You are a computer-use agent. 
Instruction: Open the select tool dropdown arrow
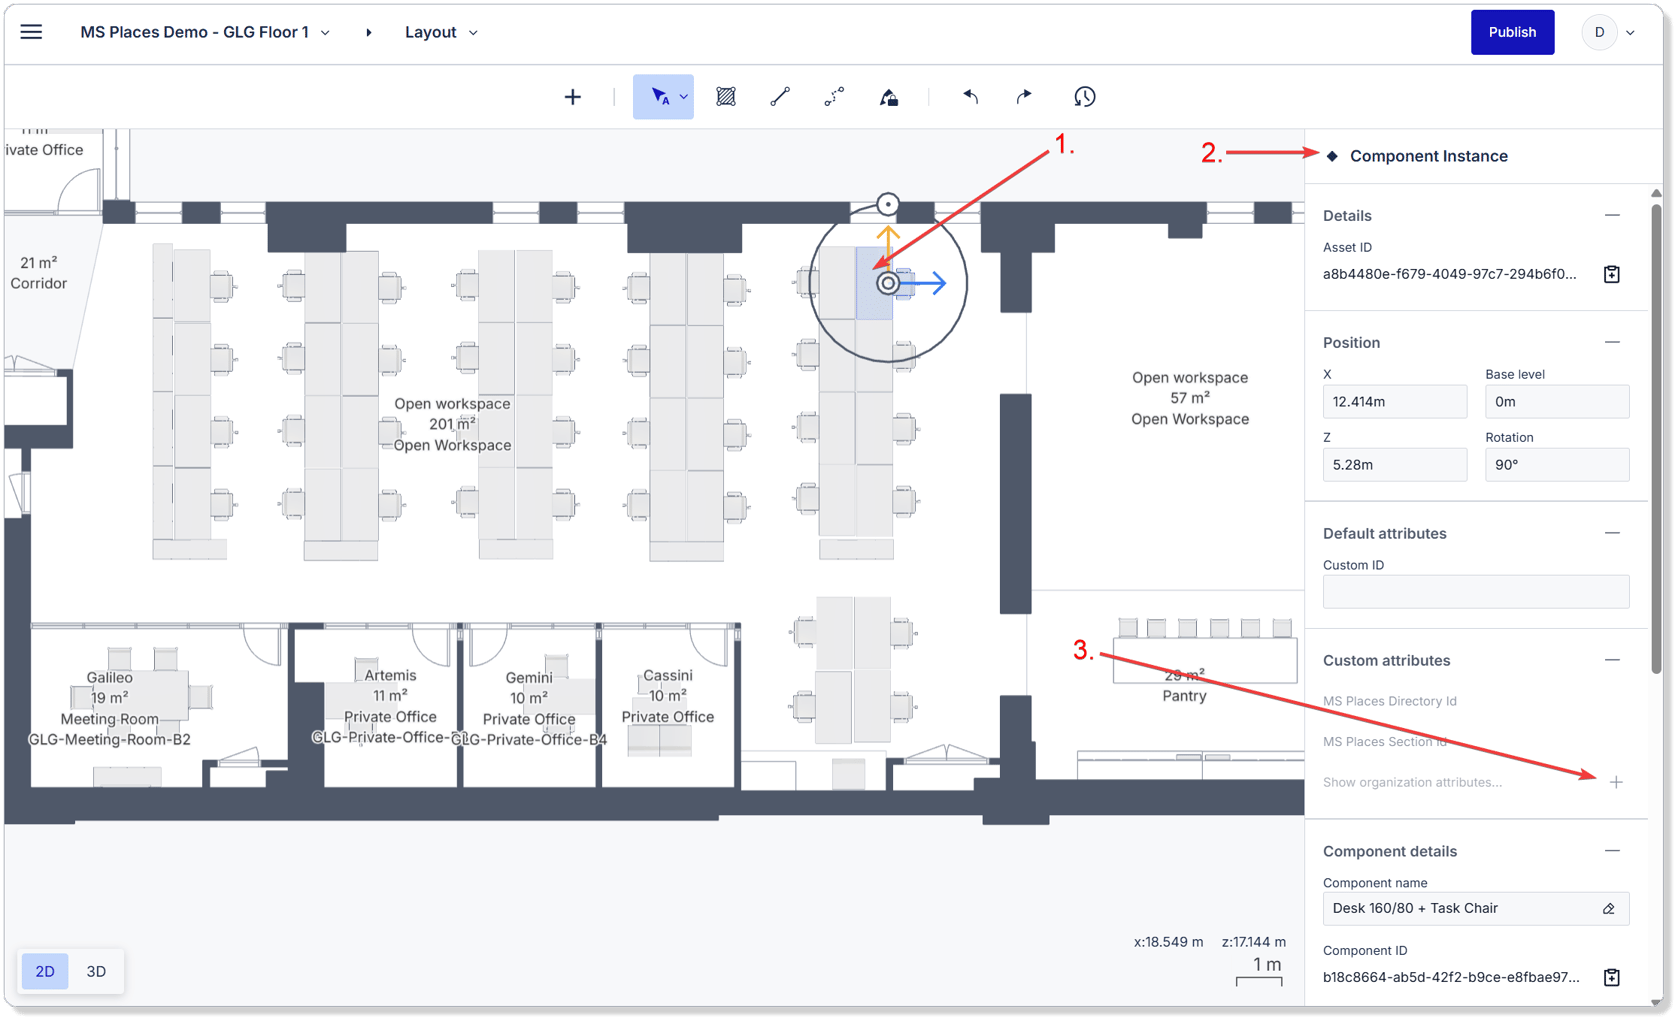tap(684, 97)
